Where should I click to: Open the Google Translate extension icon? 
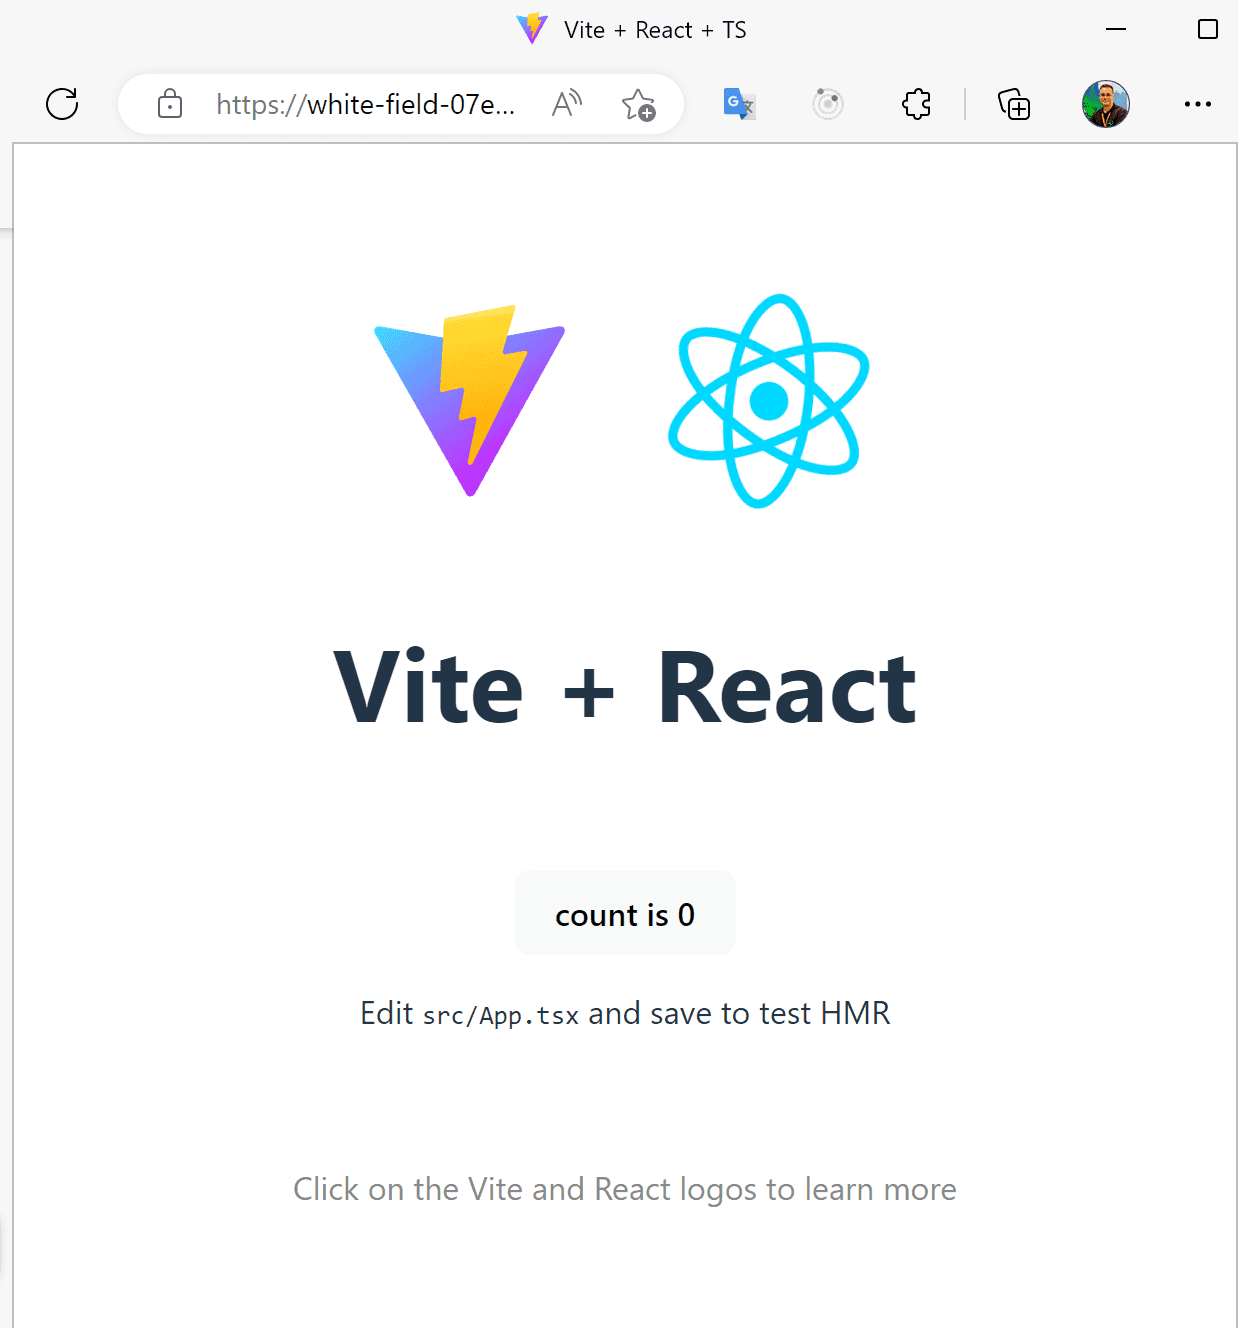coord(739,104)
